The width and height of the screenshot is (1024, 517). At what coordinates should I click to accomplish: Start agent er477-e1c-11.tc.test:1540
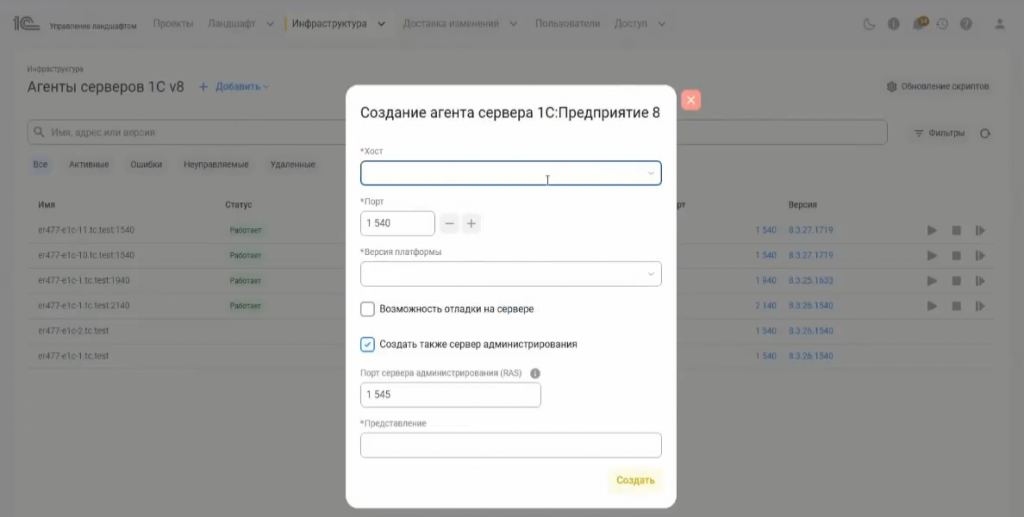(x=932, y=230)
